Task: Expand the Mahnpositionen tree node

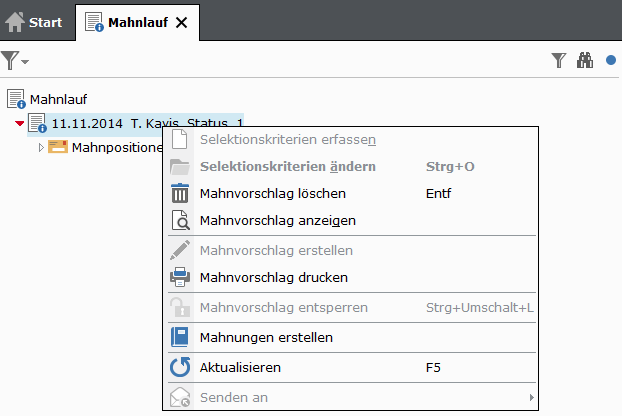Action: 41,147
